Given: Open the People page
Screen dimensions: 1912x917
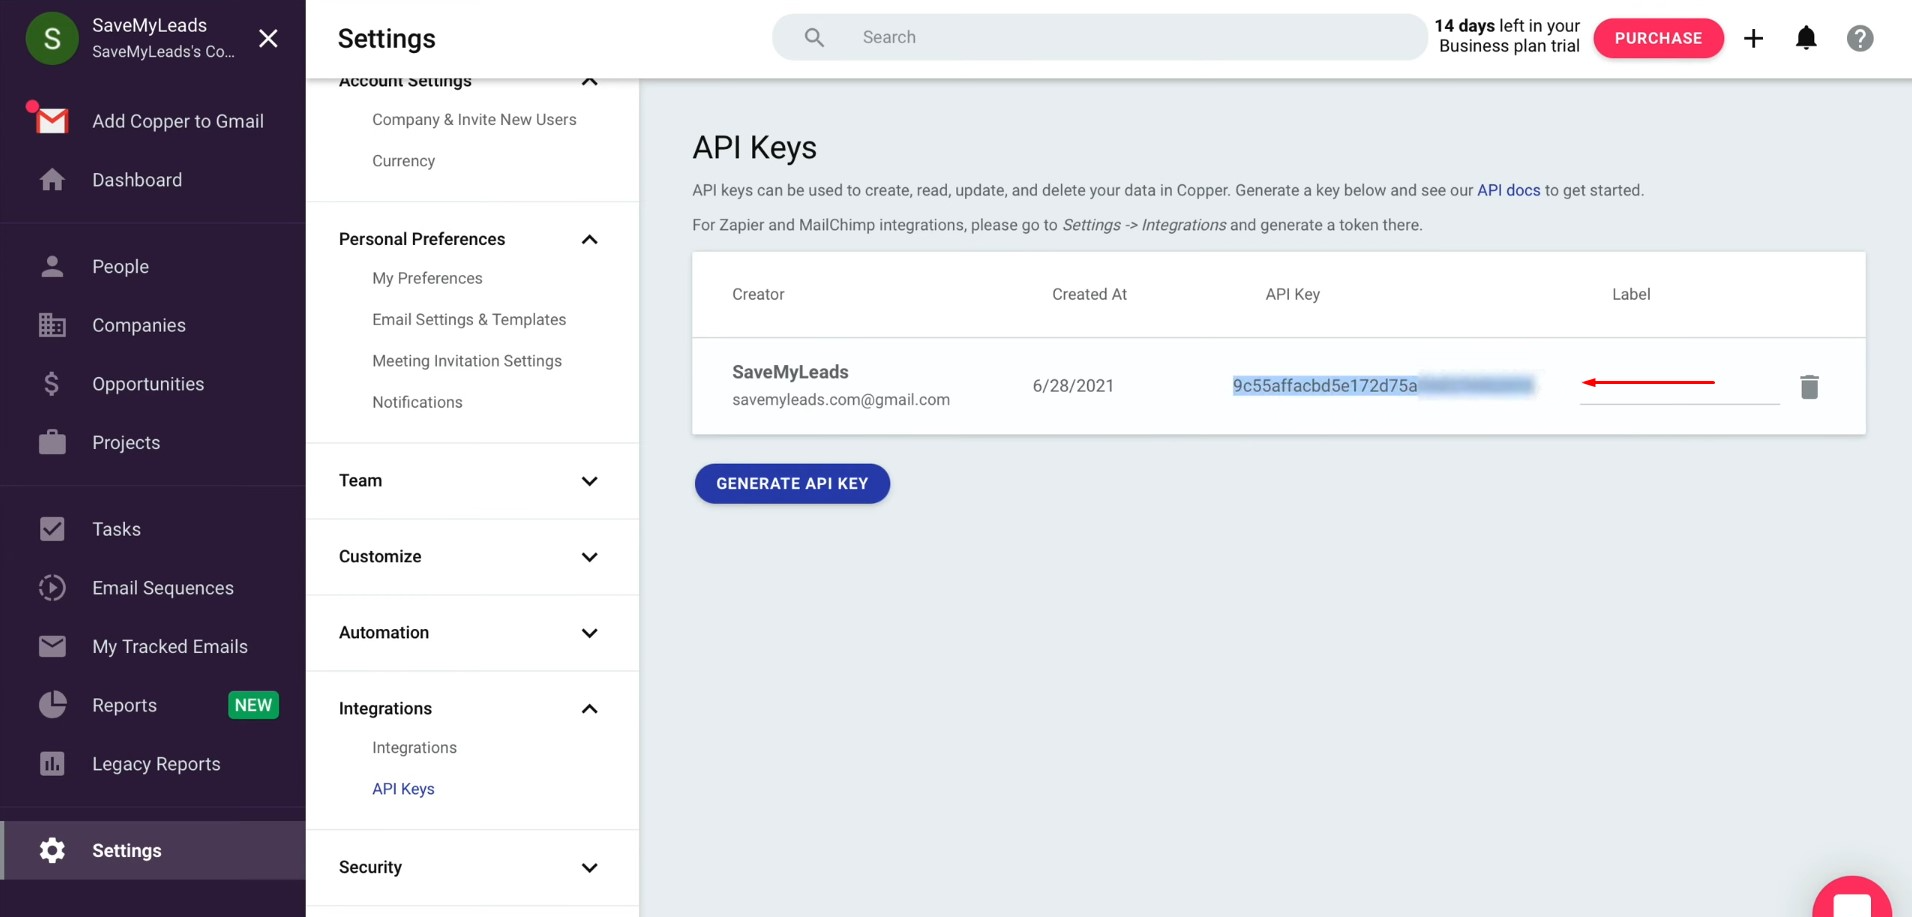Looking at the screenshot, I should pyautogui.click(x=120, y=267).
